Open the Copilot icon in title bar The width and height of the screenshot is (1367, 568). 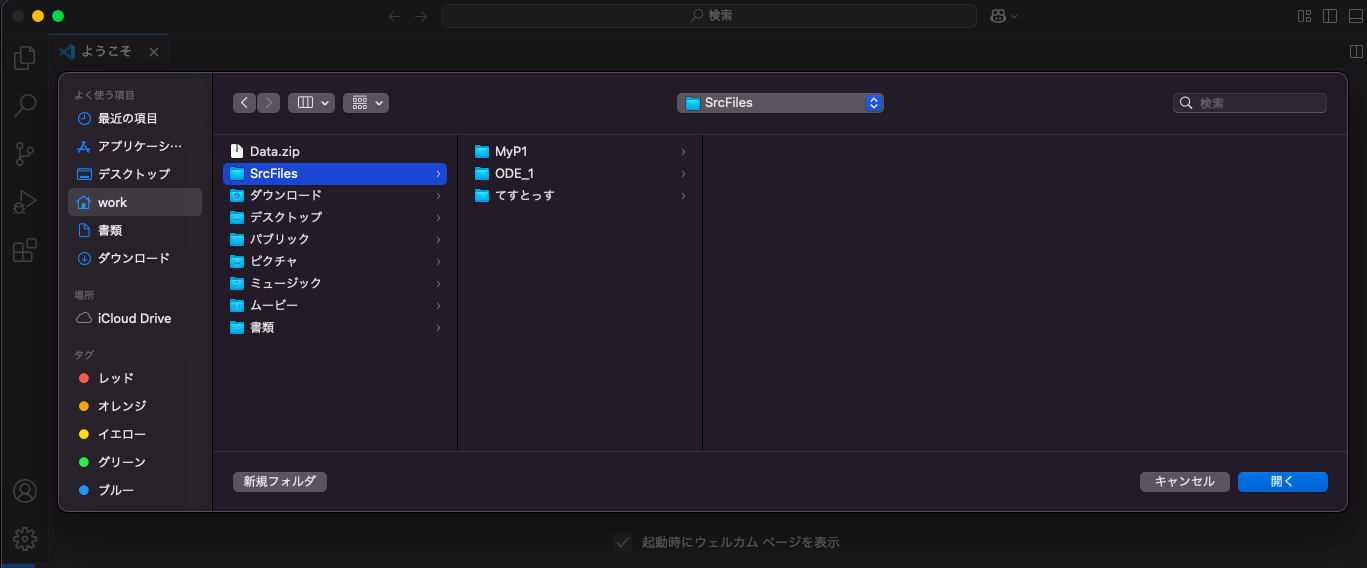point(1003,16)
